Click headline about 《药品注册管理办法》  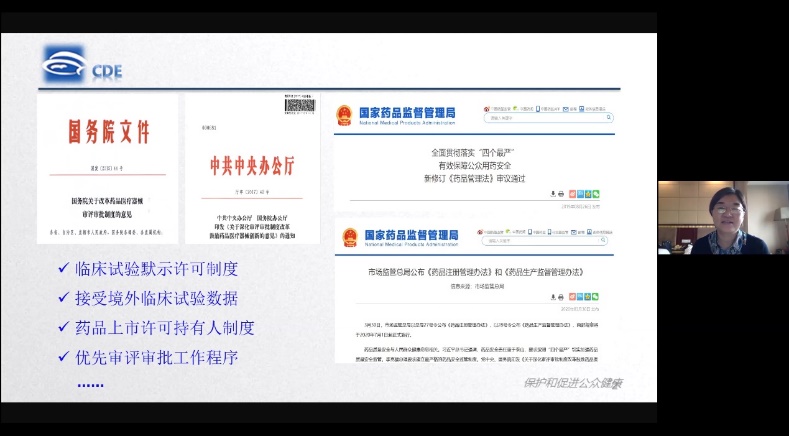point(475,272)
